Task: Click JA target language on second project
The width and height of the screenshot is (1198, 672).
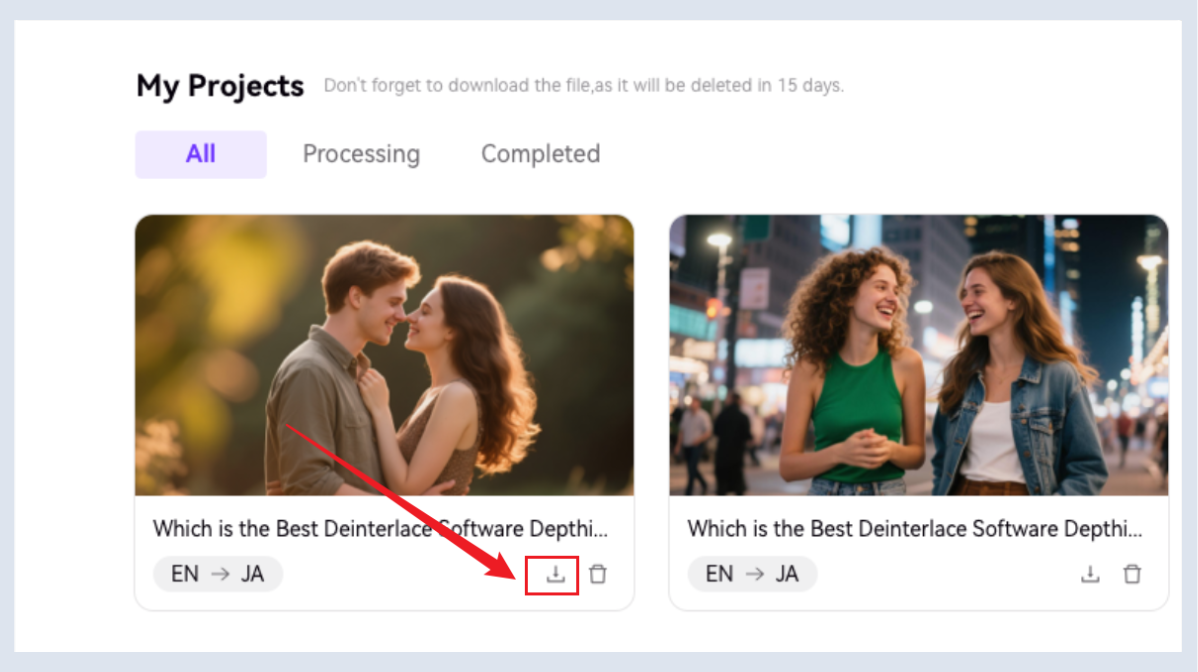Action: [787, 574]
